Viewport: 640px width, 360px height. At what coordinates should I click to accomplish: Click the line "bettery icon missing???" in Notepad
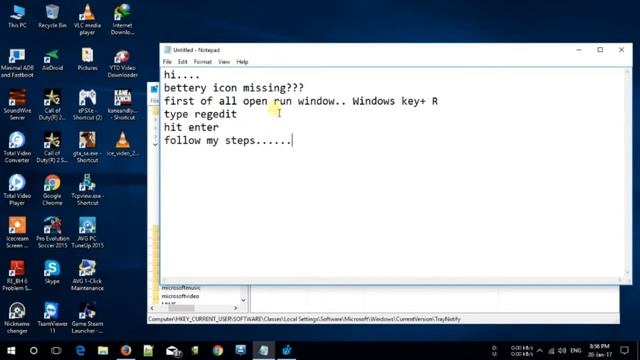(233, 88)
